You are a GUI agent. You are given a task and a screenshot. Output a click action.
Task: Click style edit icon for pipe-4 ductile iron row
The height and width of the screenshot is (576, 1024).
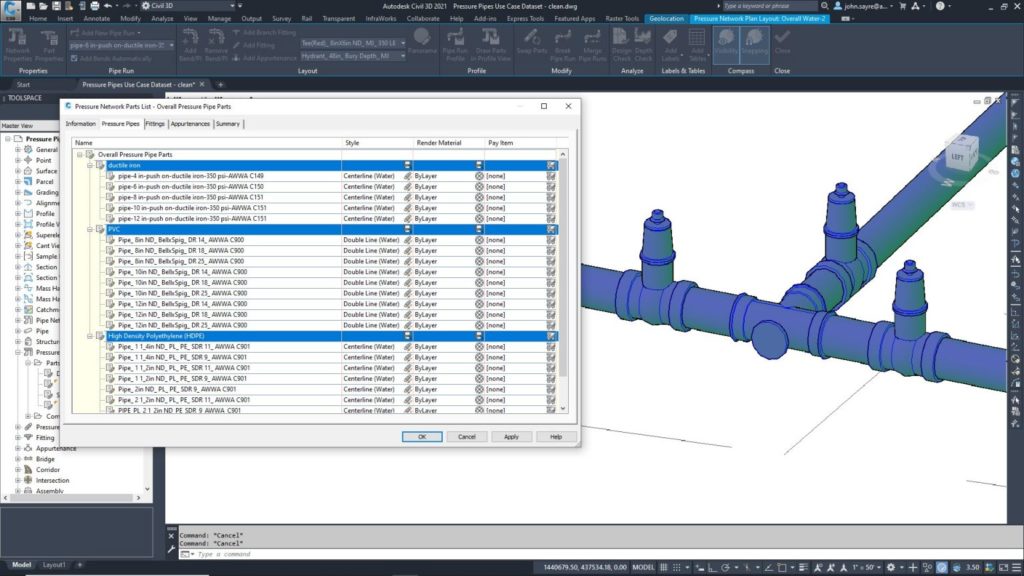[408, 176]
